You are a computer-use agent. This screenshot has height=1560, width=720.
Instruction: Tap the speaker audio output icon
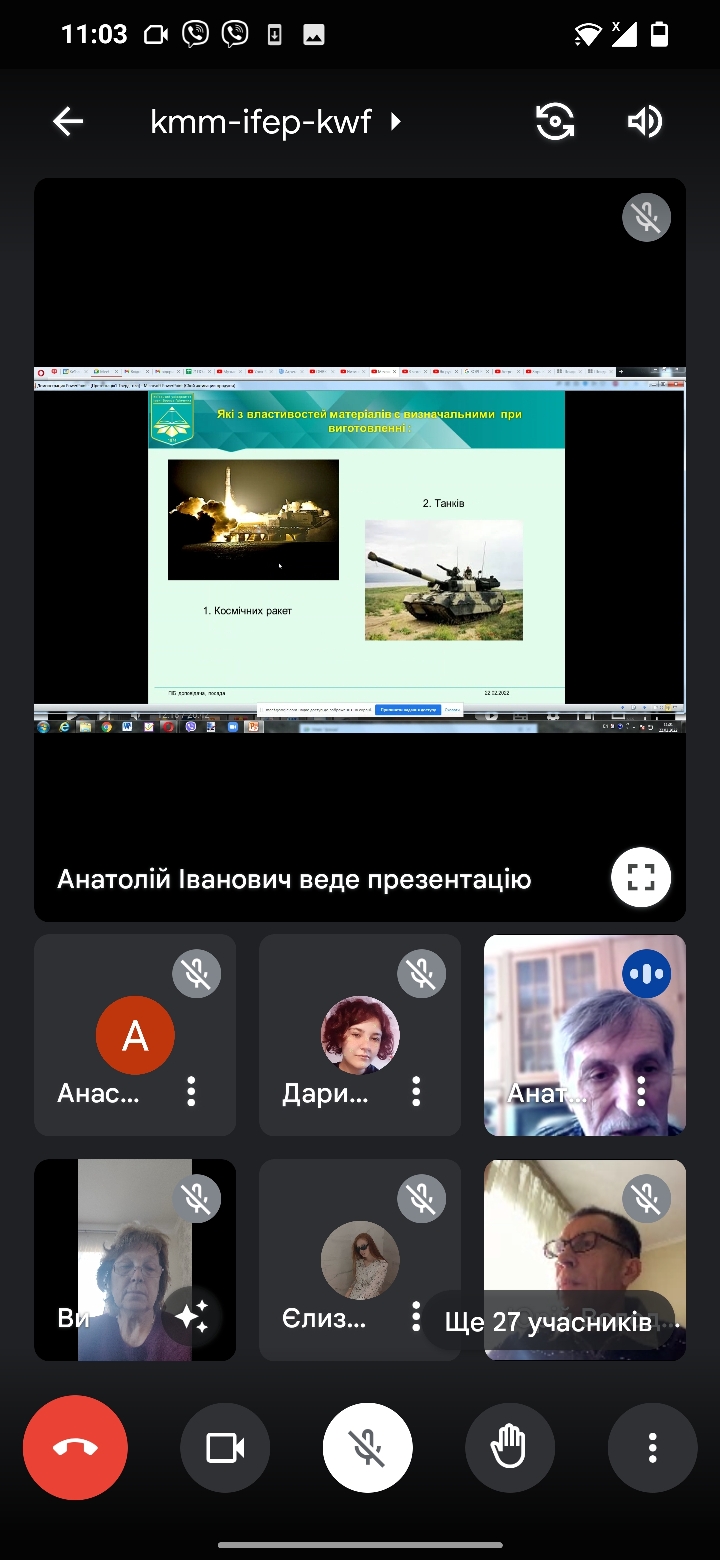645,122
